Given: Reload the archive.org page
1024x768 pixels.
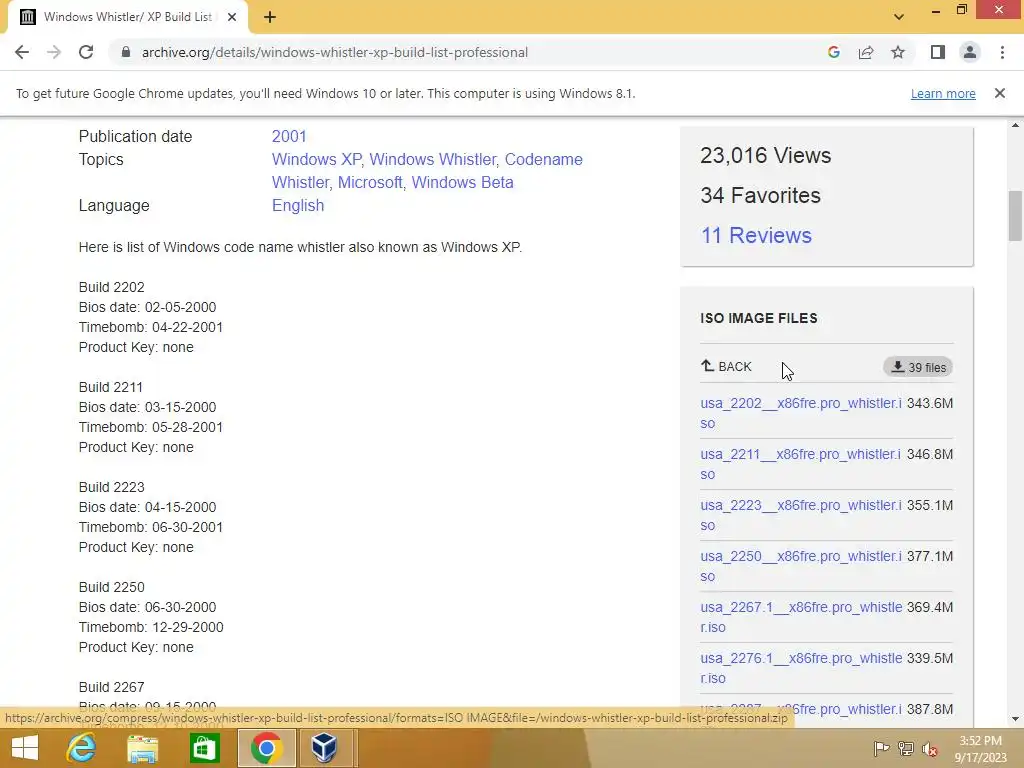Looking at the screenshot, I should click(x=86, y=52).
